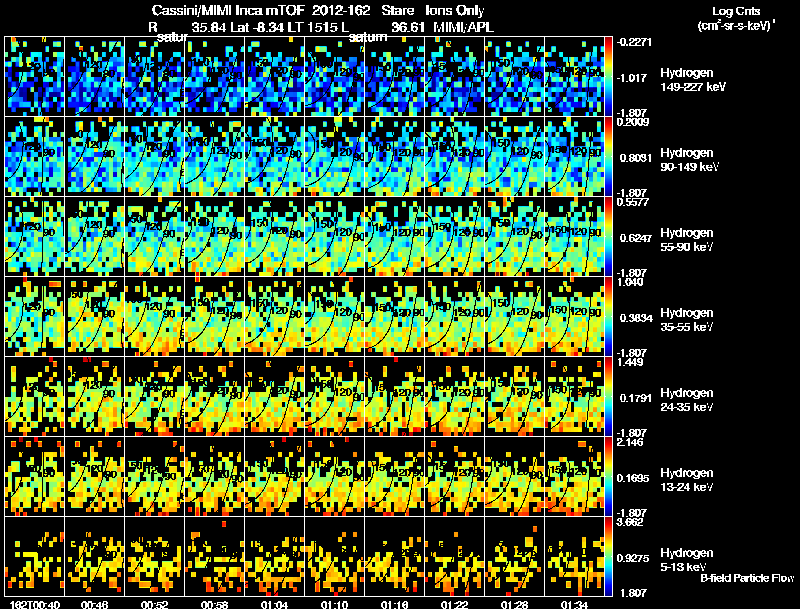Click the '01:04' time axis label
800x609 pixels.
(274, 604)
